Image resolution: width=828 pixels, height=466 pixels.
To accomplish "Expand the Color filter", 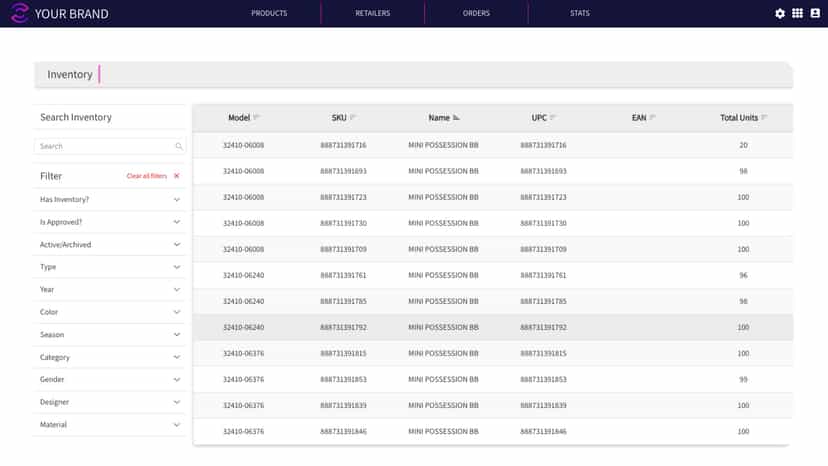I will [110, 312].
